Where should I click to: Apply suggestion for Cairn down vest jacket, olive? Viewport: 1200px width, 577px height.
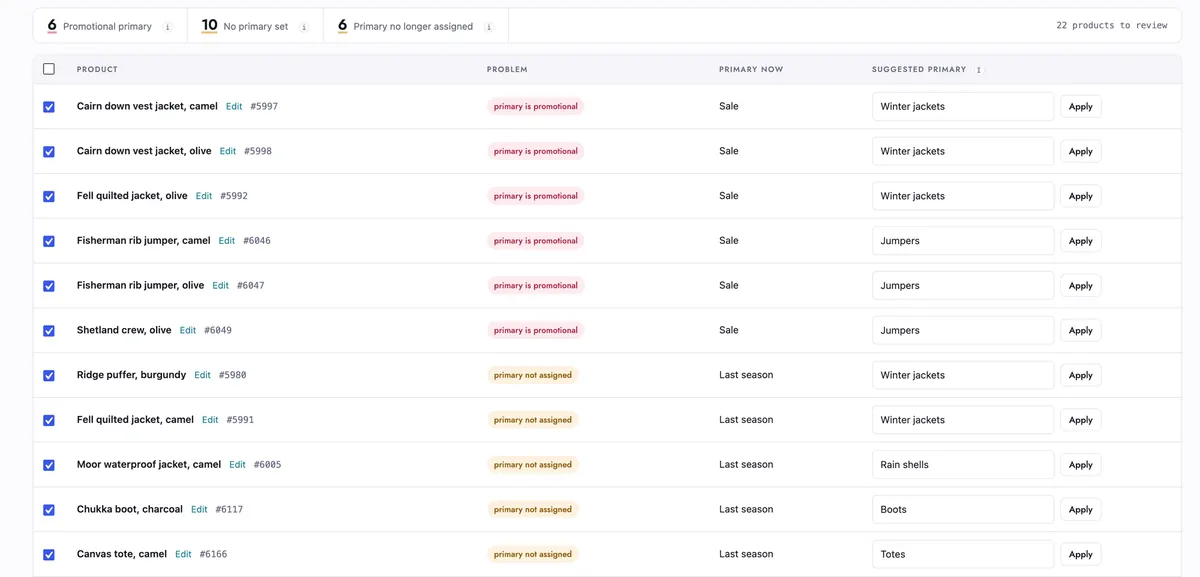pyautogui.click(x=1081, y=152)
